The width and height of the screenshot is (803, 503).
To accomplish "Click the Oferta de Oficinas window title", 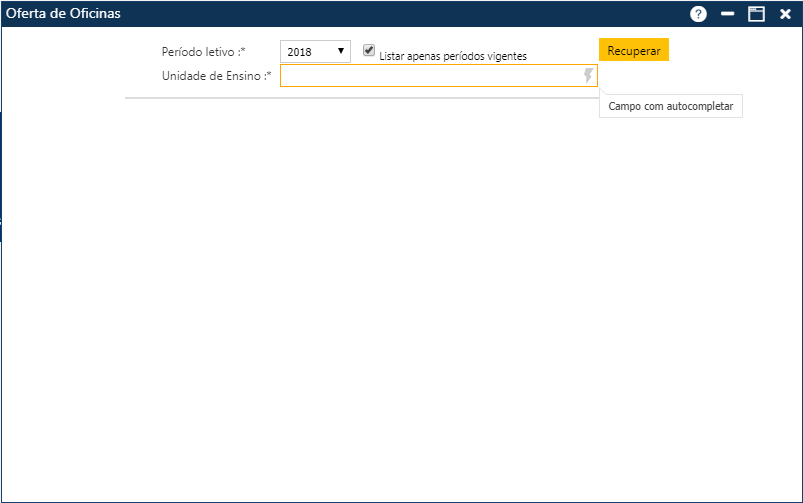I will point(64,13).
